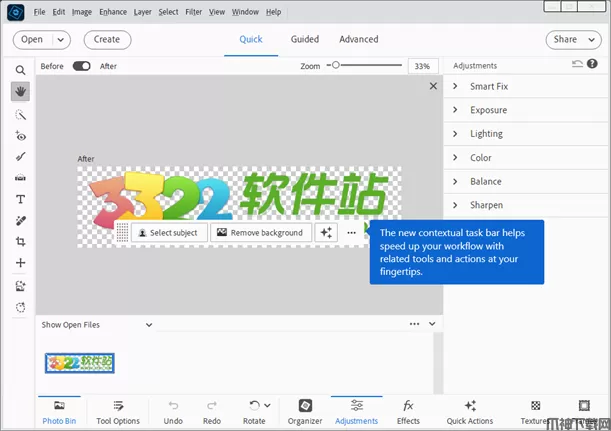Open Tool Options panel

tap(118, 412)
